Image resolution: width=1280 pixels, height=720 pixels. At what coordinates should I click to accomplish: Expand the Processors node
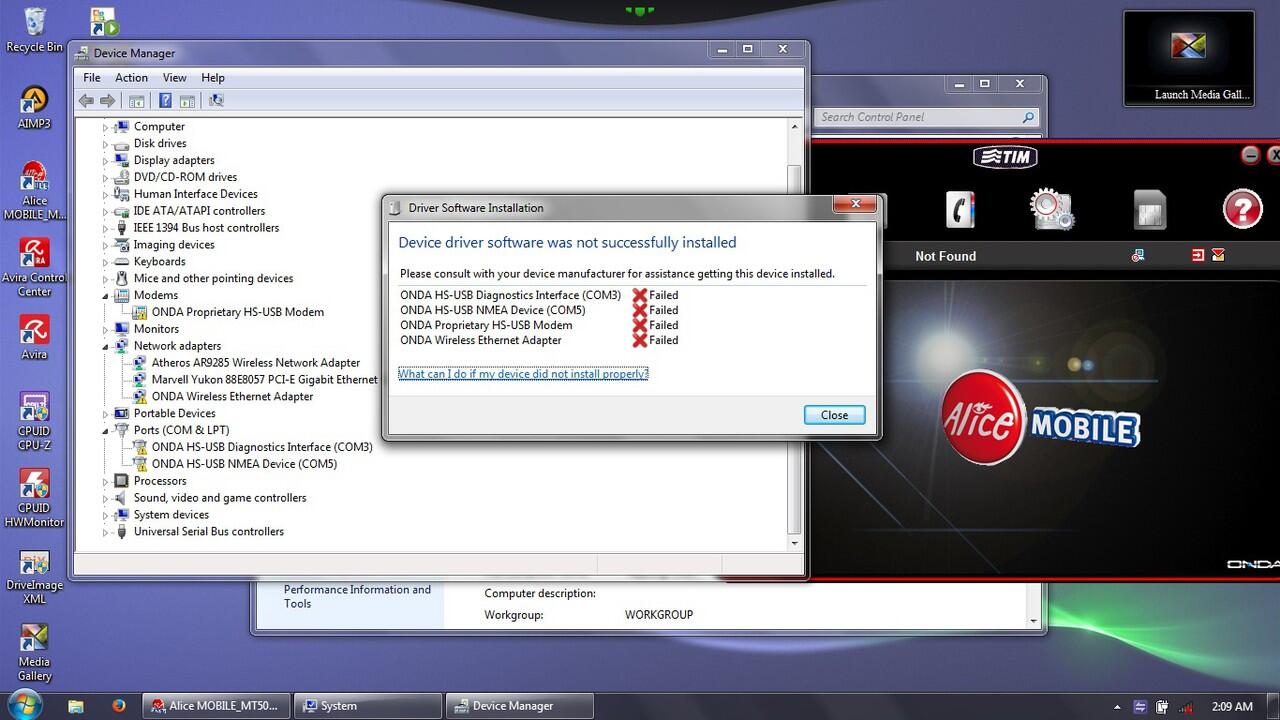(x=105, y=481)
